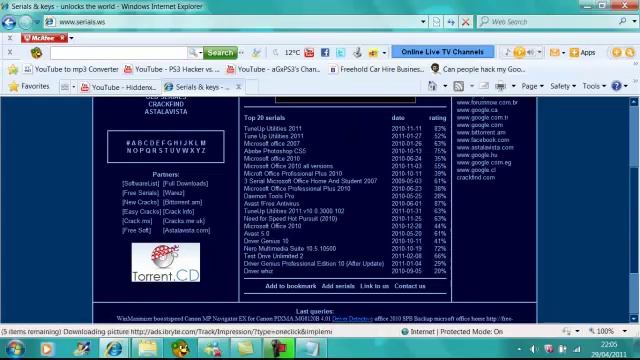
Task: Click the taskbar clock 22:05
Action: (x=609, y=344)
